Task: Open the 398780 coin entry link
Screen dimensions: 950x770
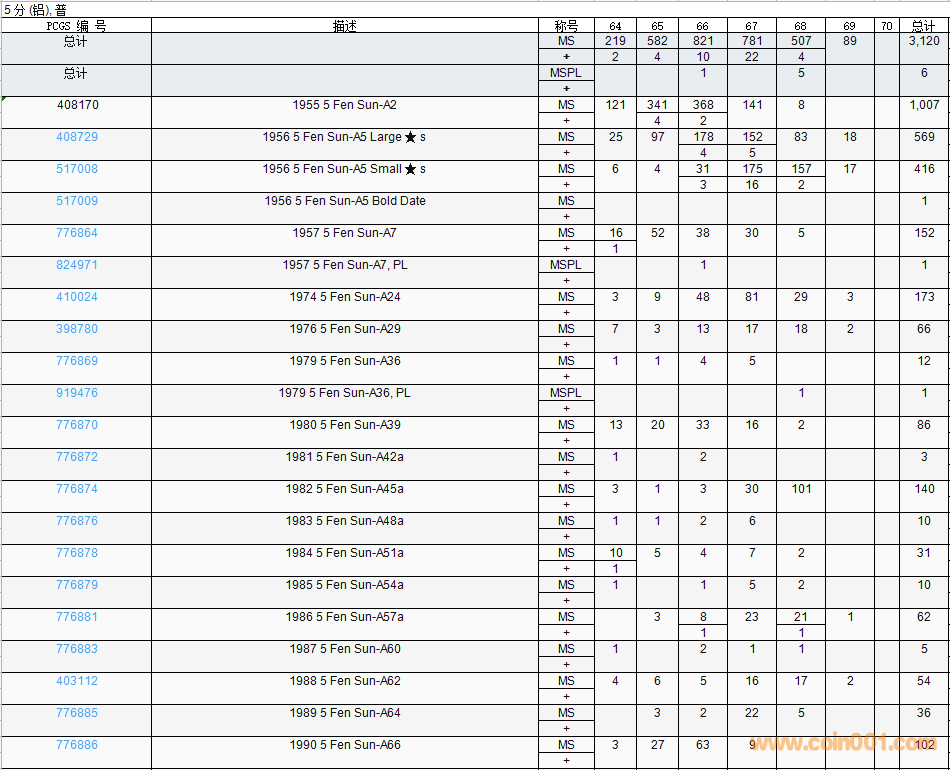Action: point(77,329)
